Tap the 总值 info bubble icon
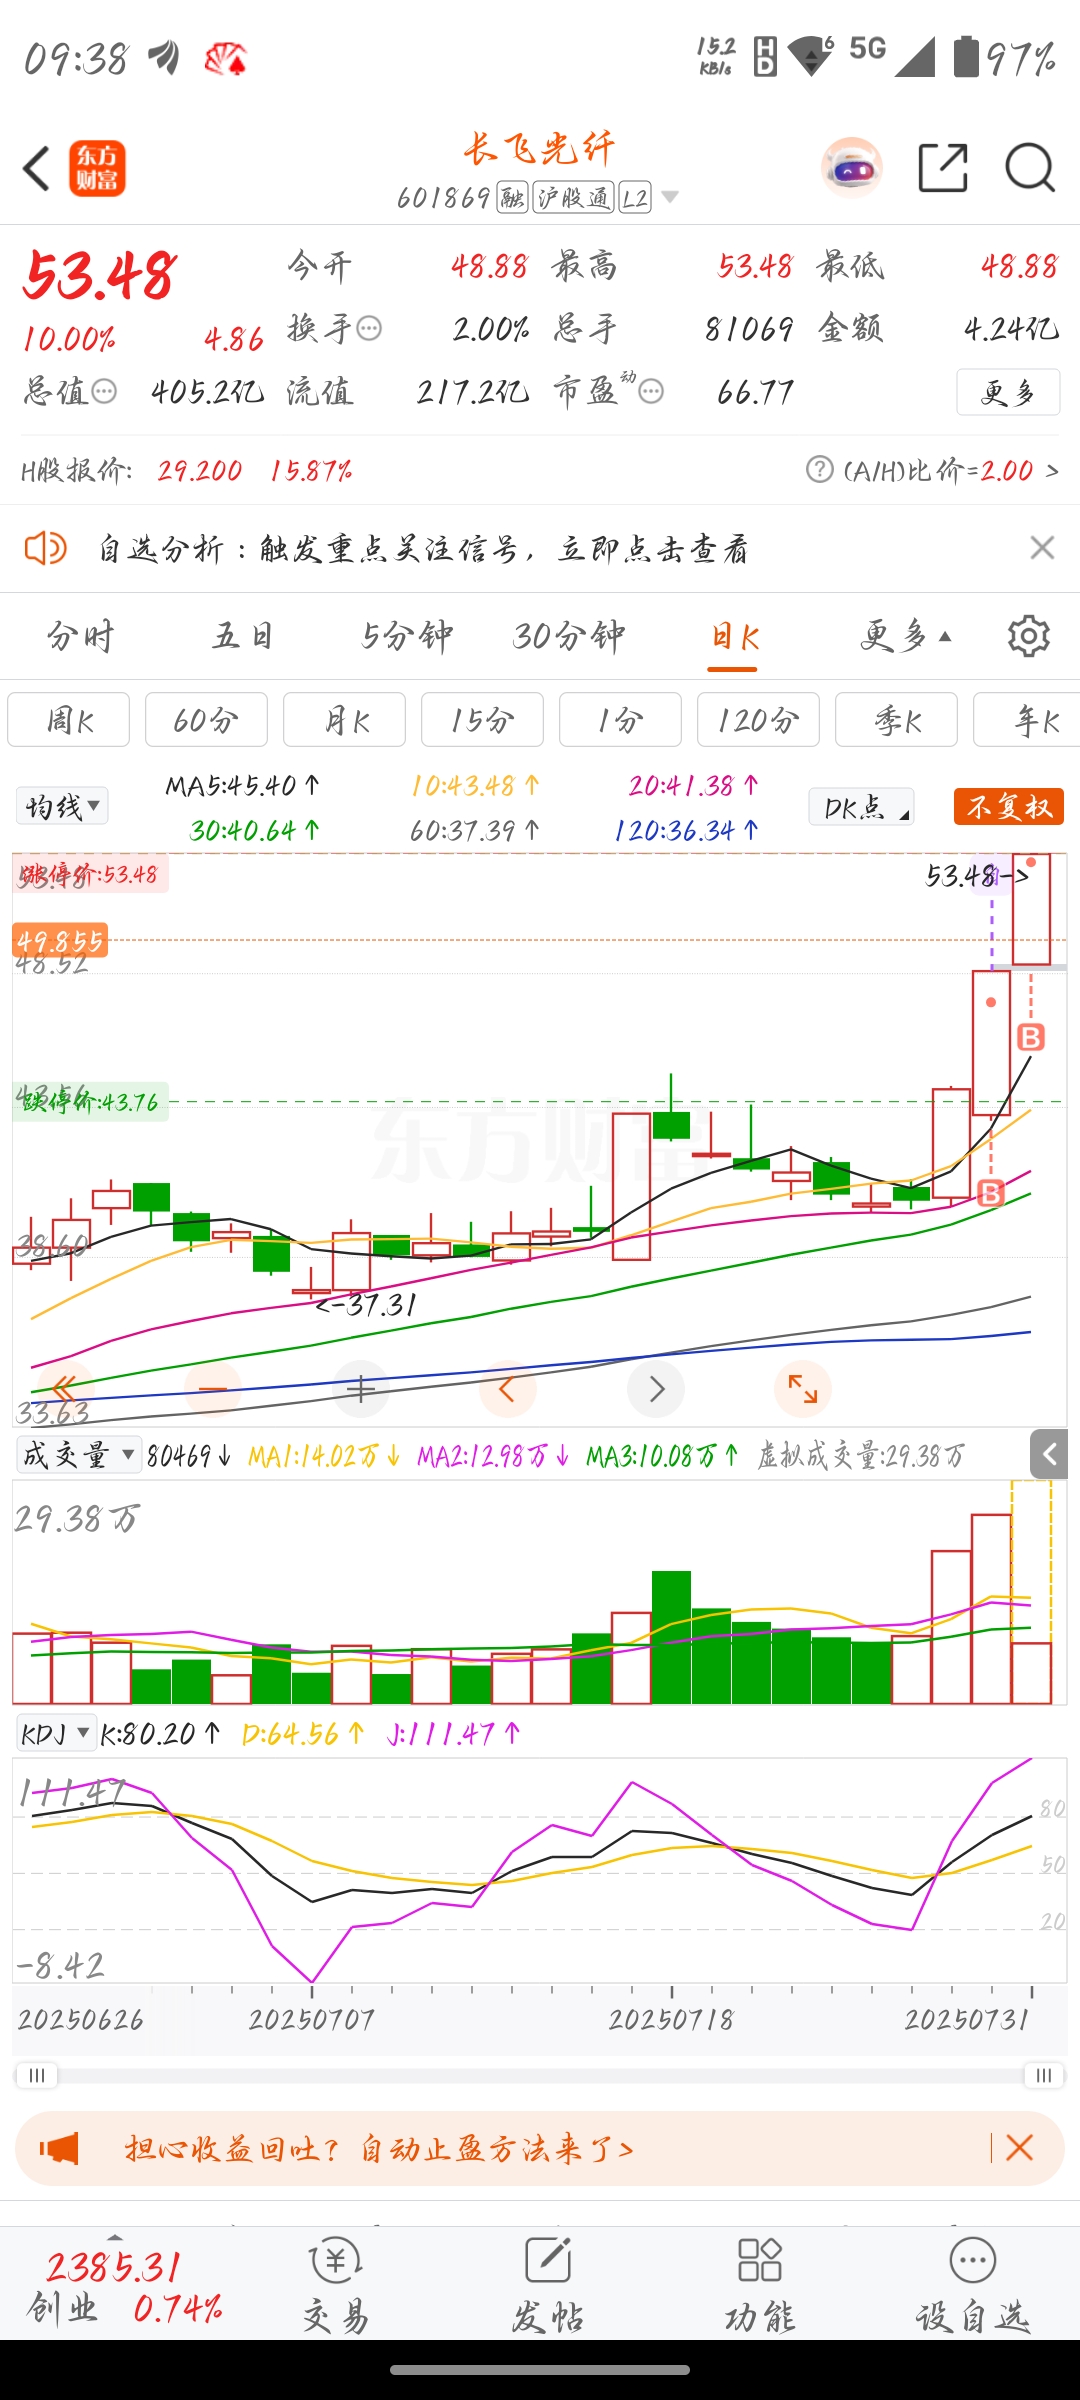Screen dimensions: 1080x2400 tap(104, 391)
